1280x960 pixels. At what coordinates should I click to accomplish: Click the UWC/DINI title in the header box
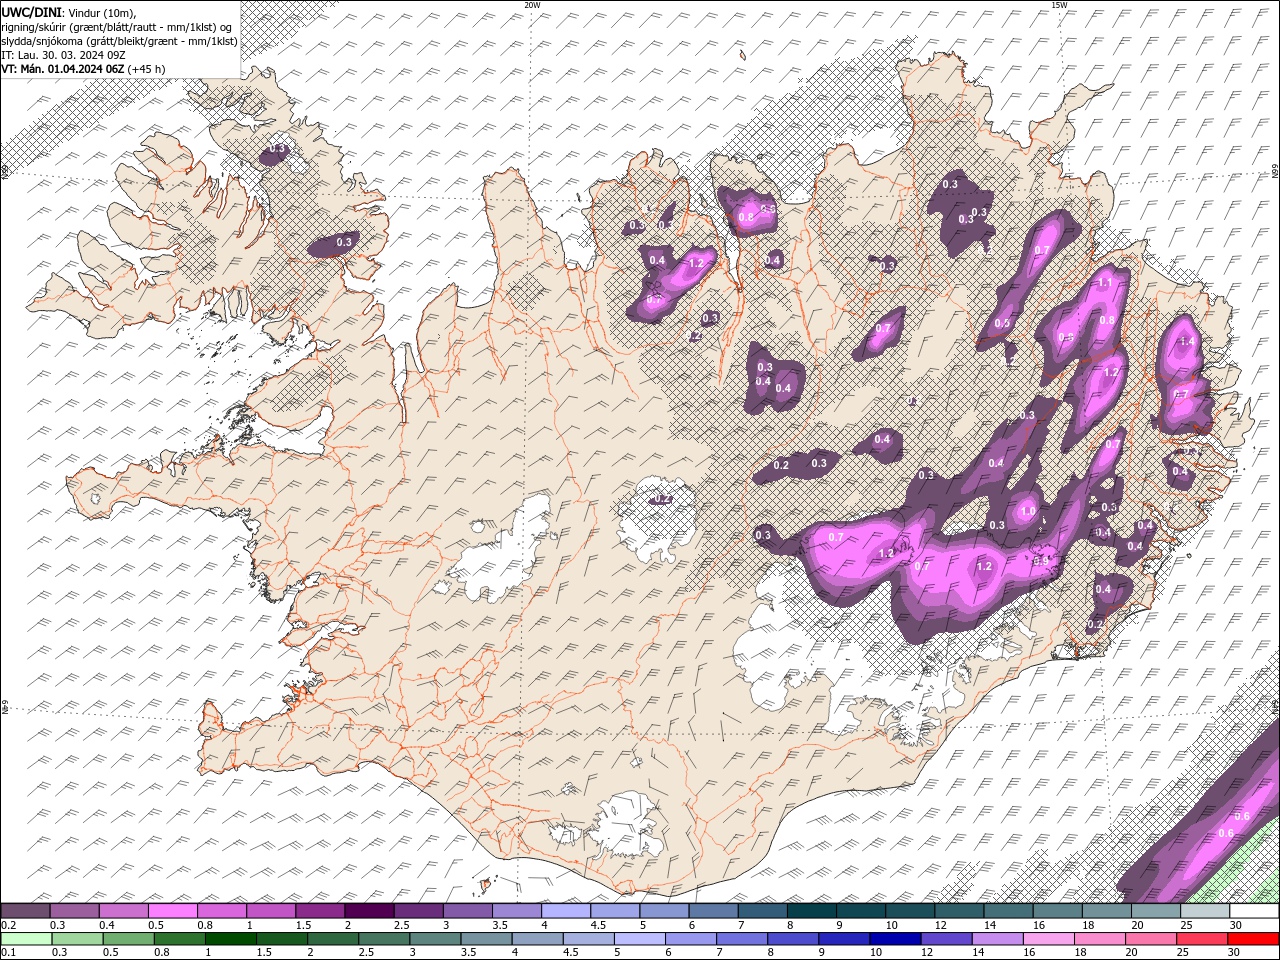pyautogui.click(x=31, y=12)
